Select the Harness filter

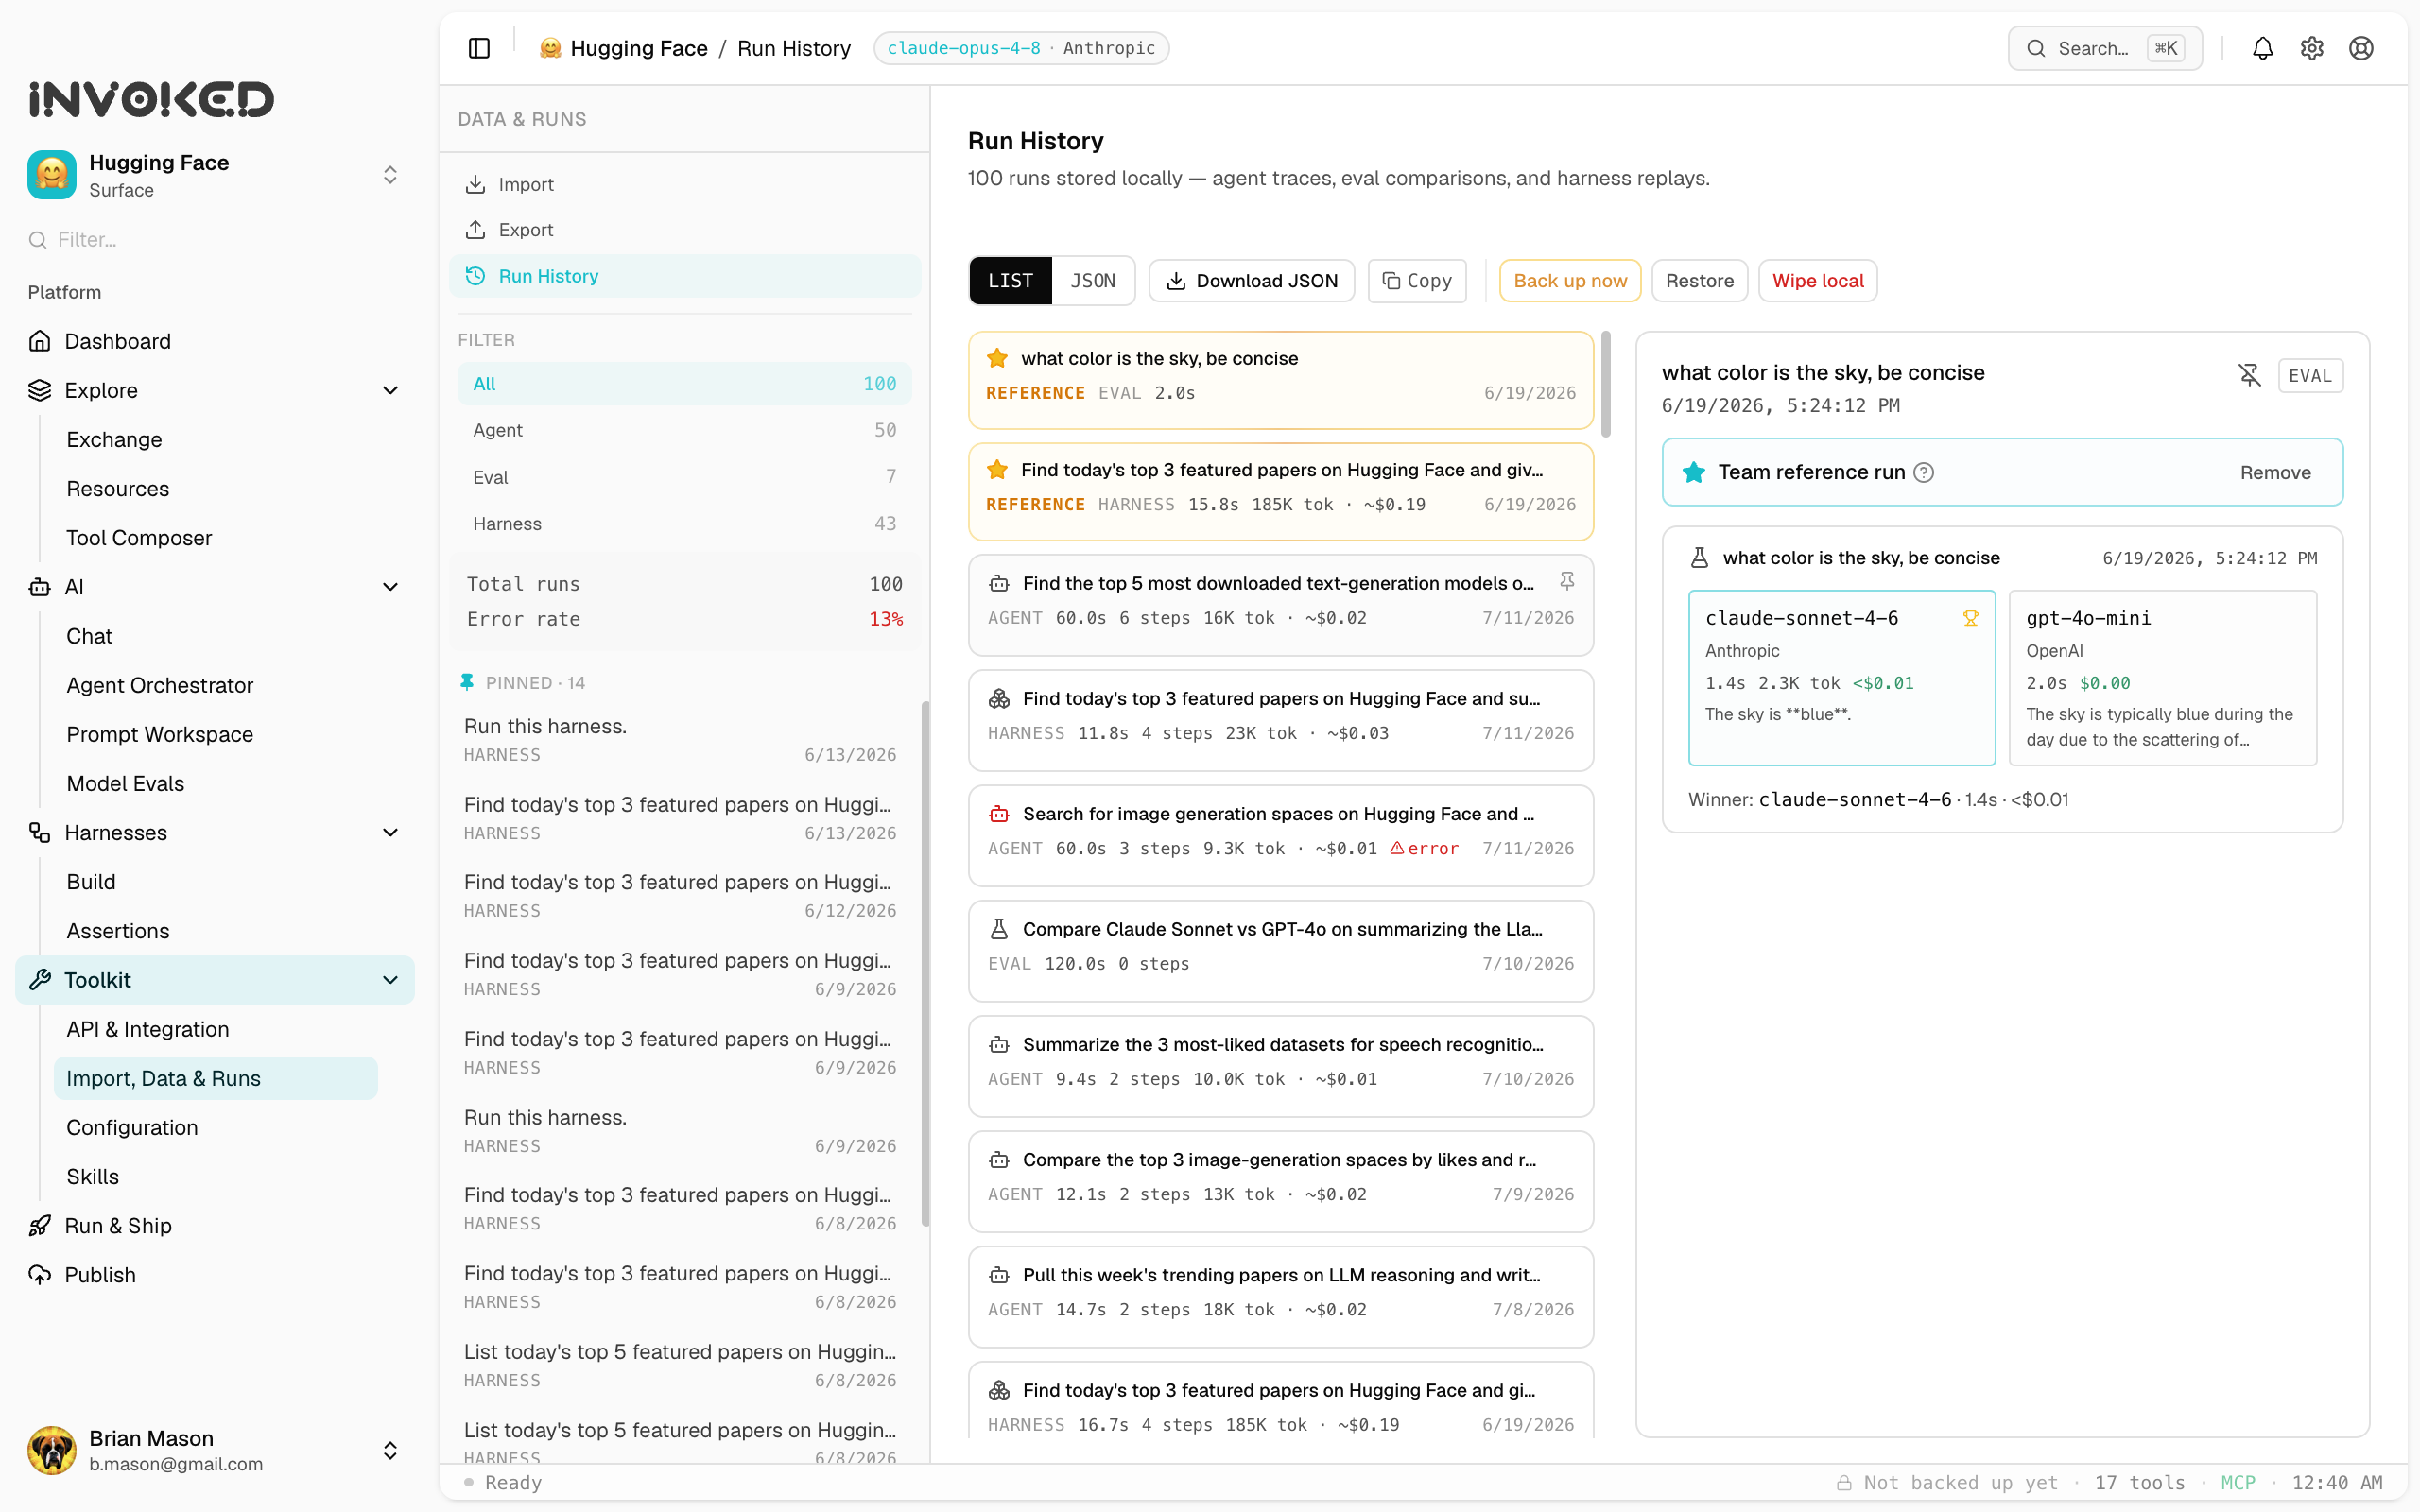tap(684, 524)
